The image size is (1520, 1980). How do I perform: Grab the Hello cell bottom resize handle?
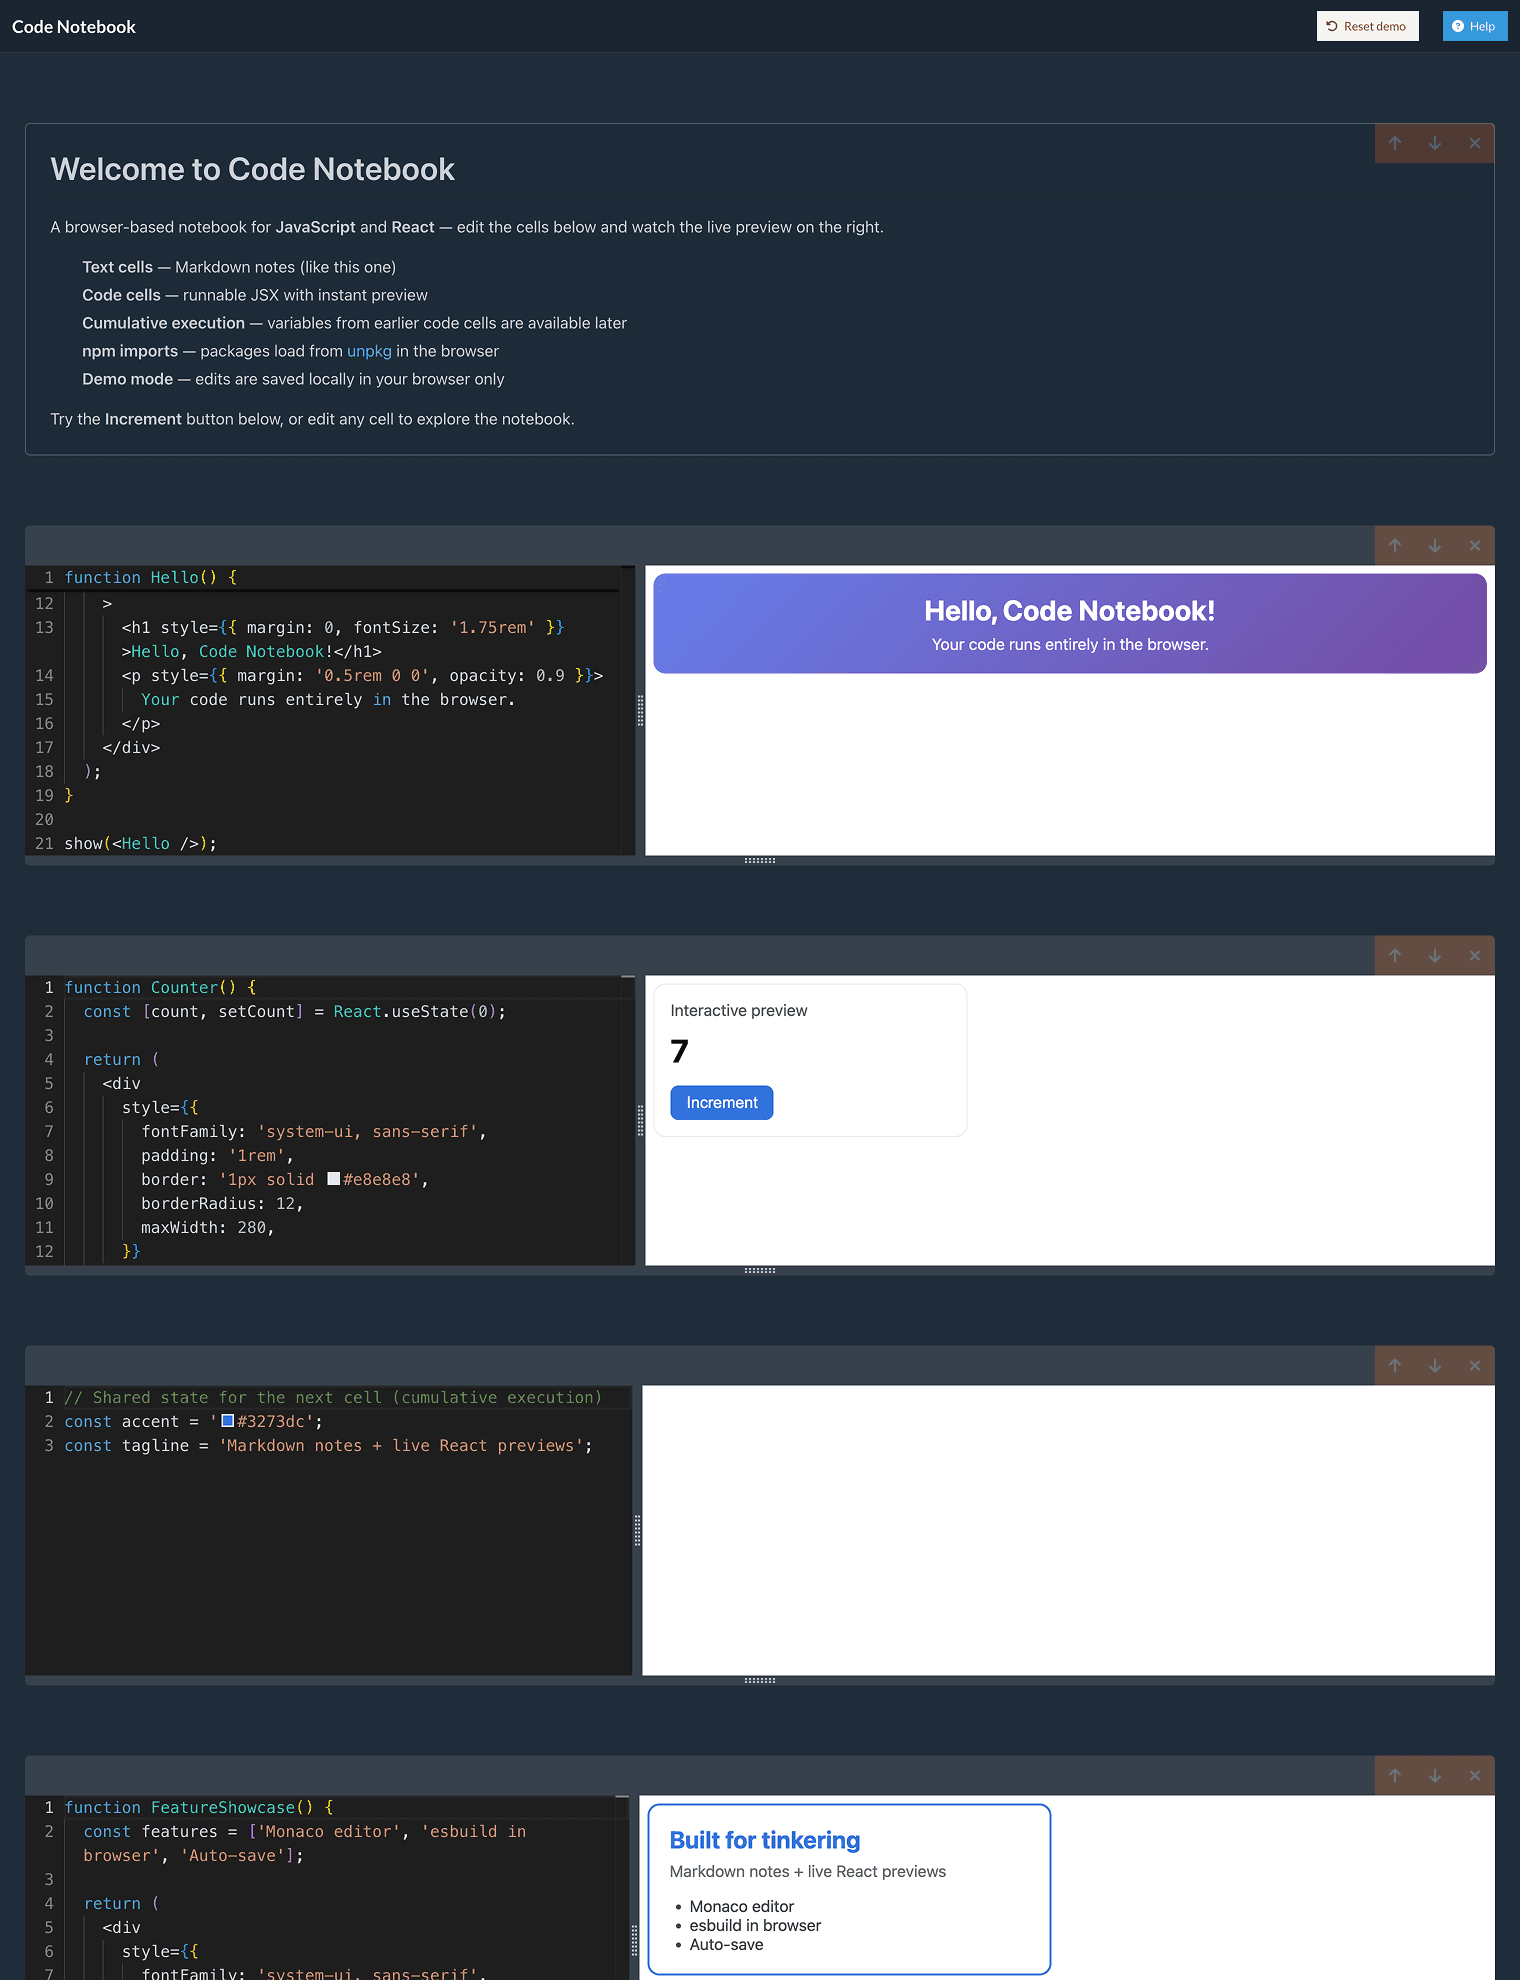(760, 860)
